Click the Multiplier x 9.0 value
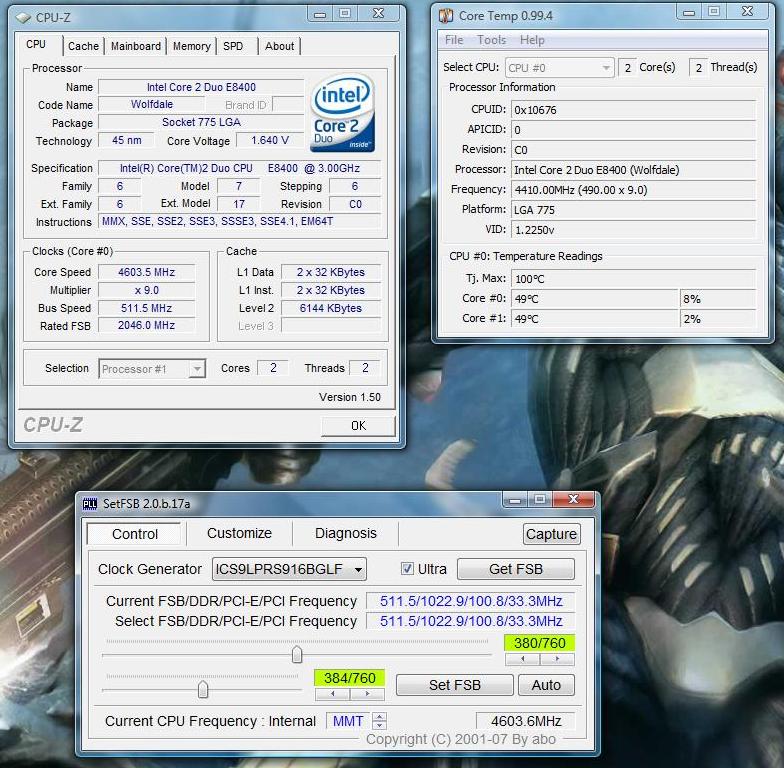 click(x=146, y=290)
